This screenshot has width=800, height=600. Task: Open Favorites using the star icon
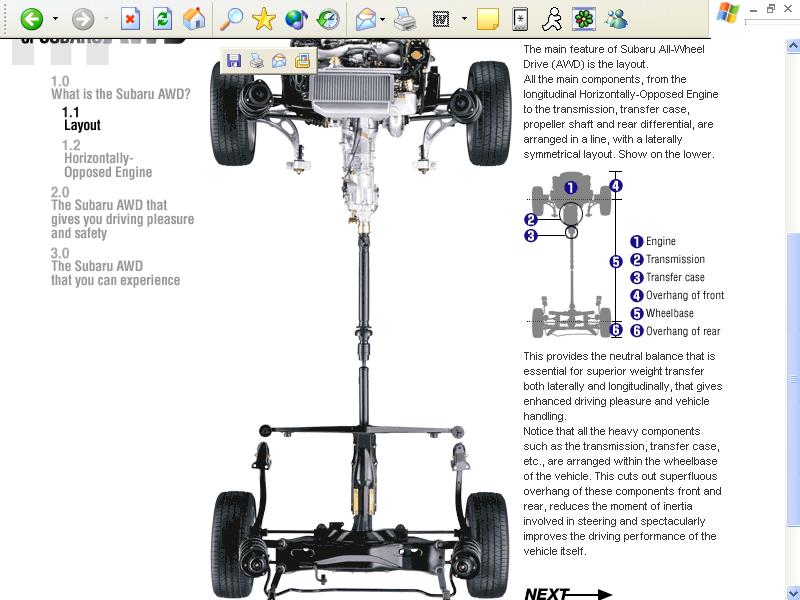(x=264, y=19)
